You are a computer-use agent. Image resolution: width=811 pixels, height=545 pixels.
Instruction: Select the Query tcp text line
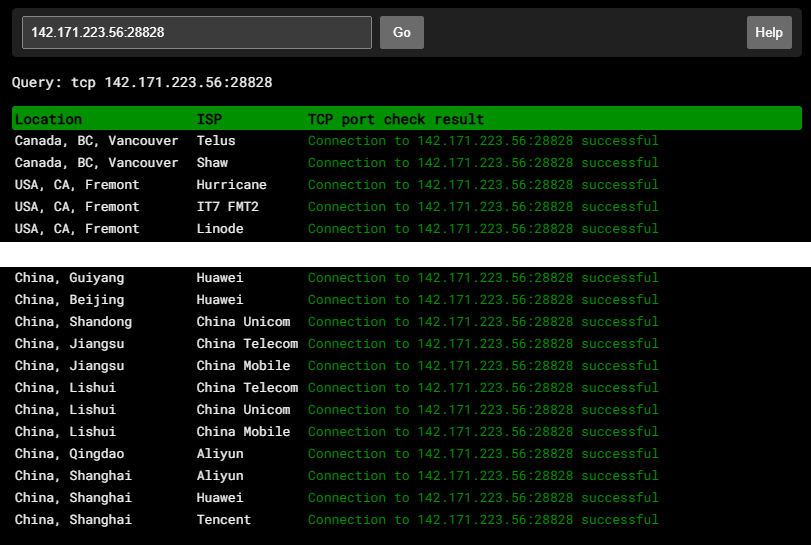point(142,82)
